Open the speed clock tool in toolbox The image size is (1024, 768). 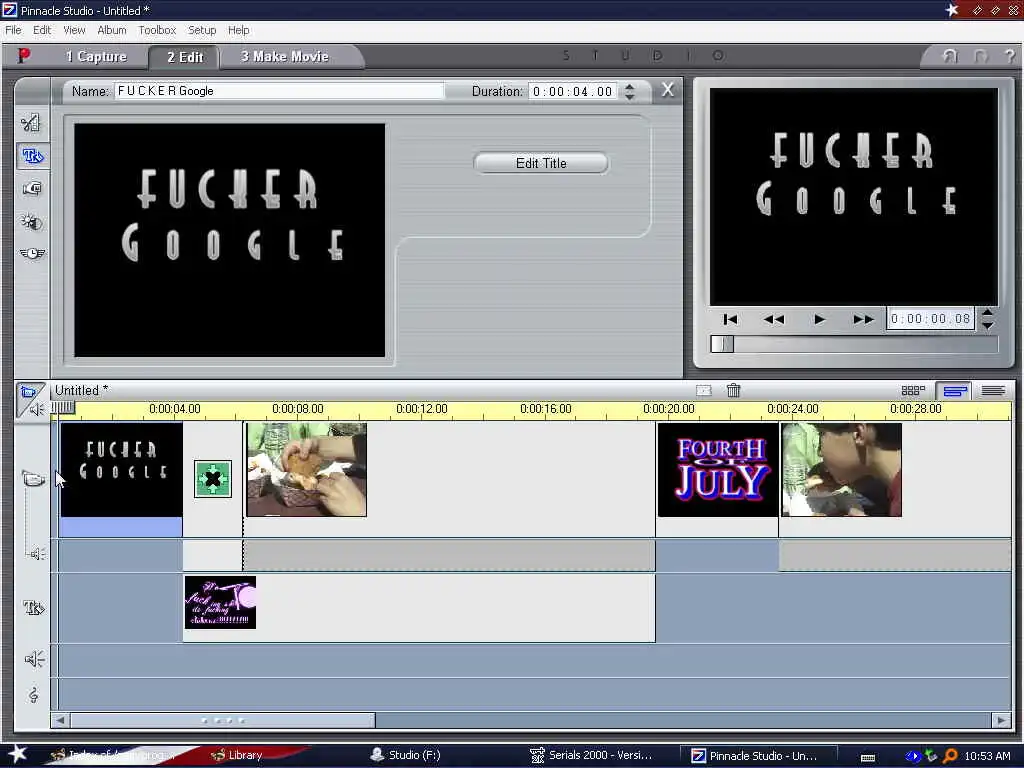(31, 253)
